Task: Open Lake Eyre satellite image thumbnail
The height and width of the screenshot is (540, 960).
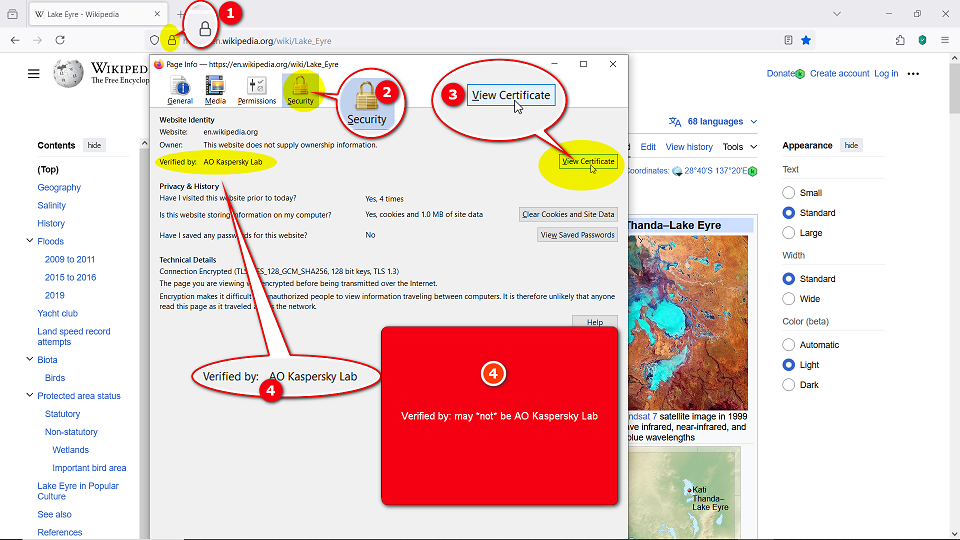Action: click(x=688, y=322)
